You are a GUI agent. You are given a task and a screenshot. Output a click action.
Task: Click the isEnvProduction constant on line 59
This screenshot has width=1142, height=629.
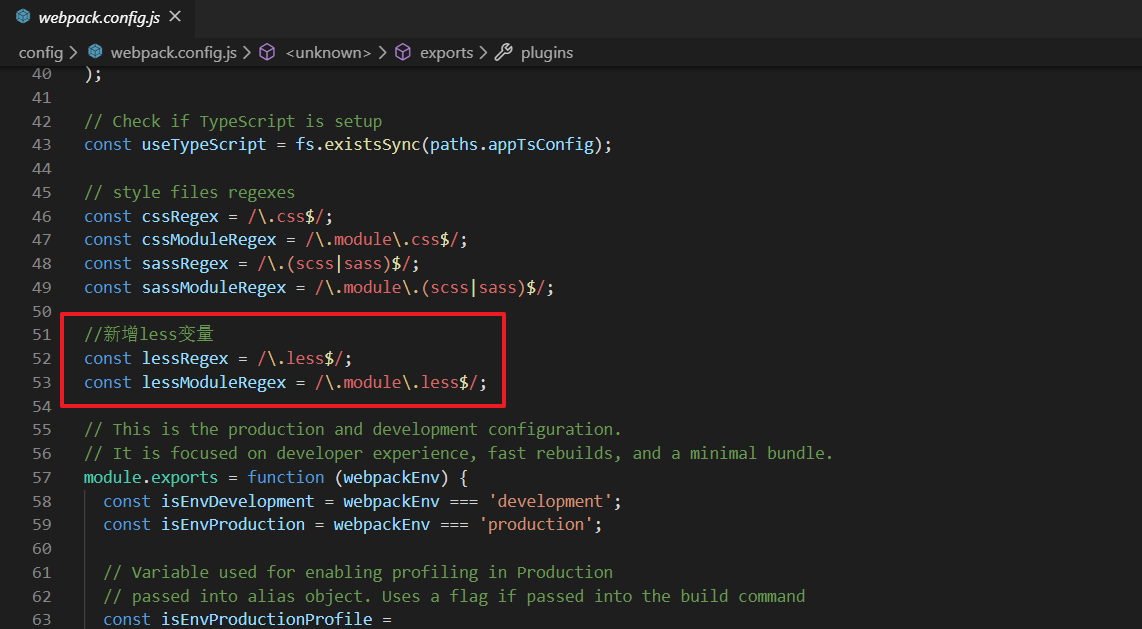tap(233, 524)
